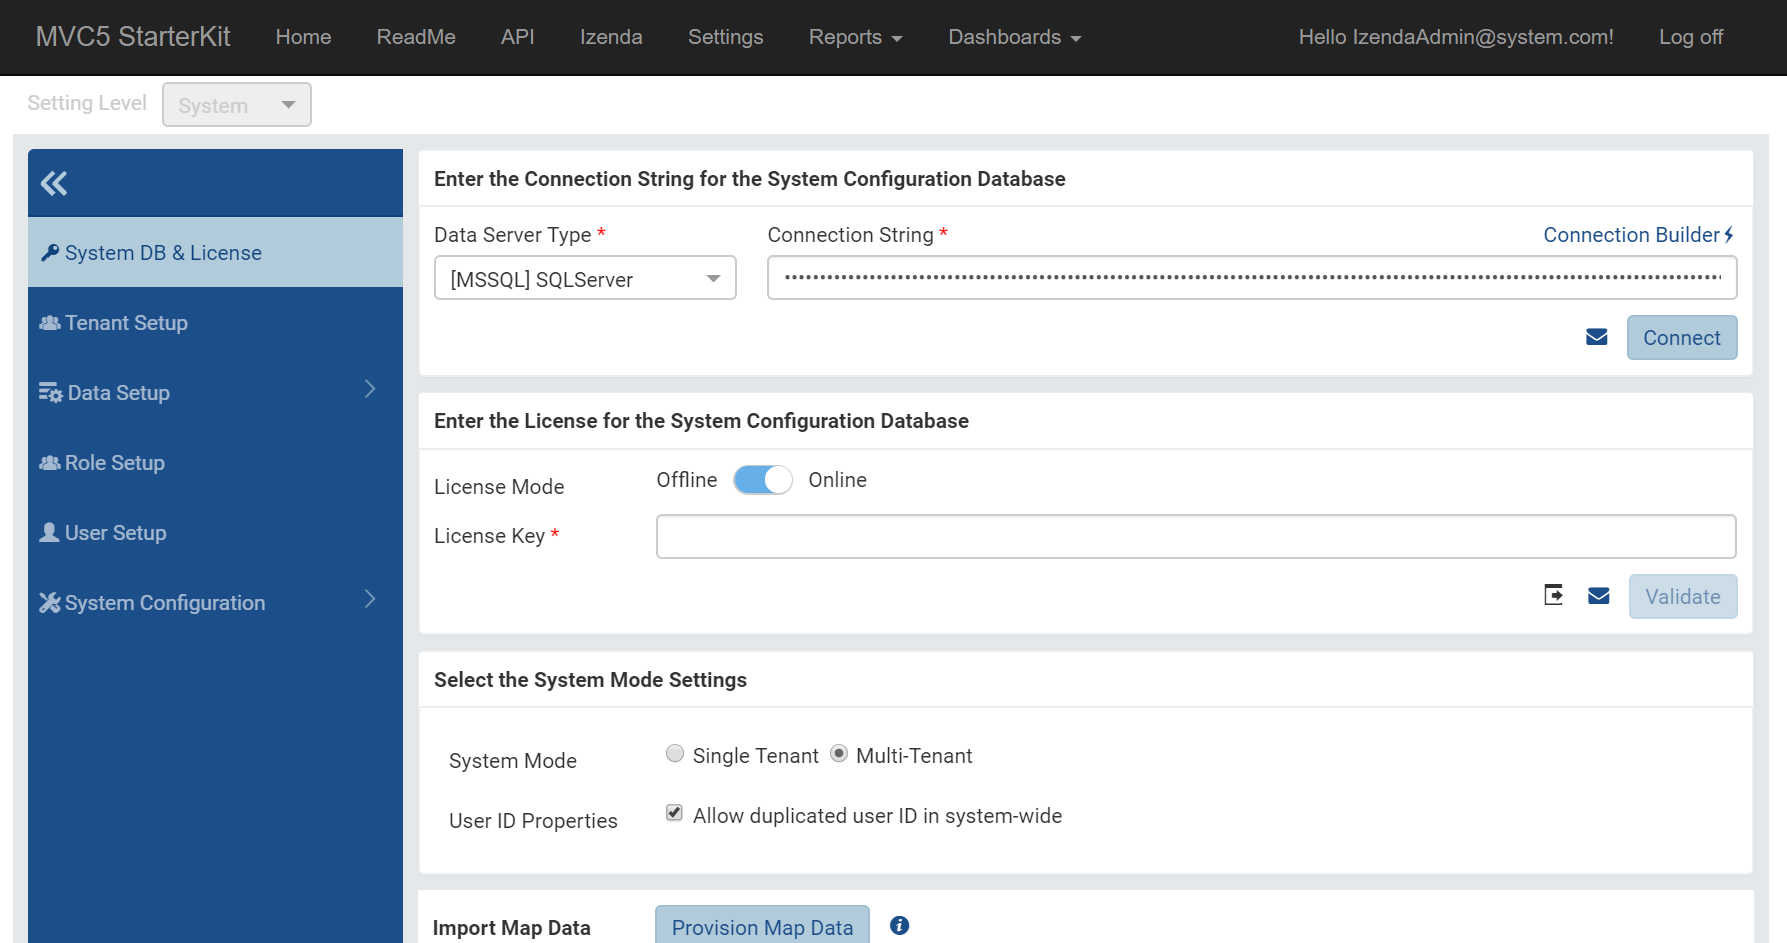Collapse the sidebar with double-chevron icon
The height and width of the screenshot is (943, 1787).
(54, 183)
